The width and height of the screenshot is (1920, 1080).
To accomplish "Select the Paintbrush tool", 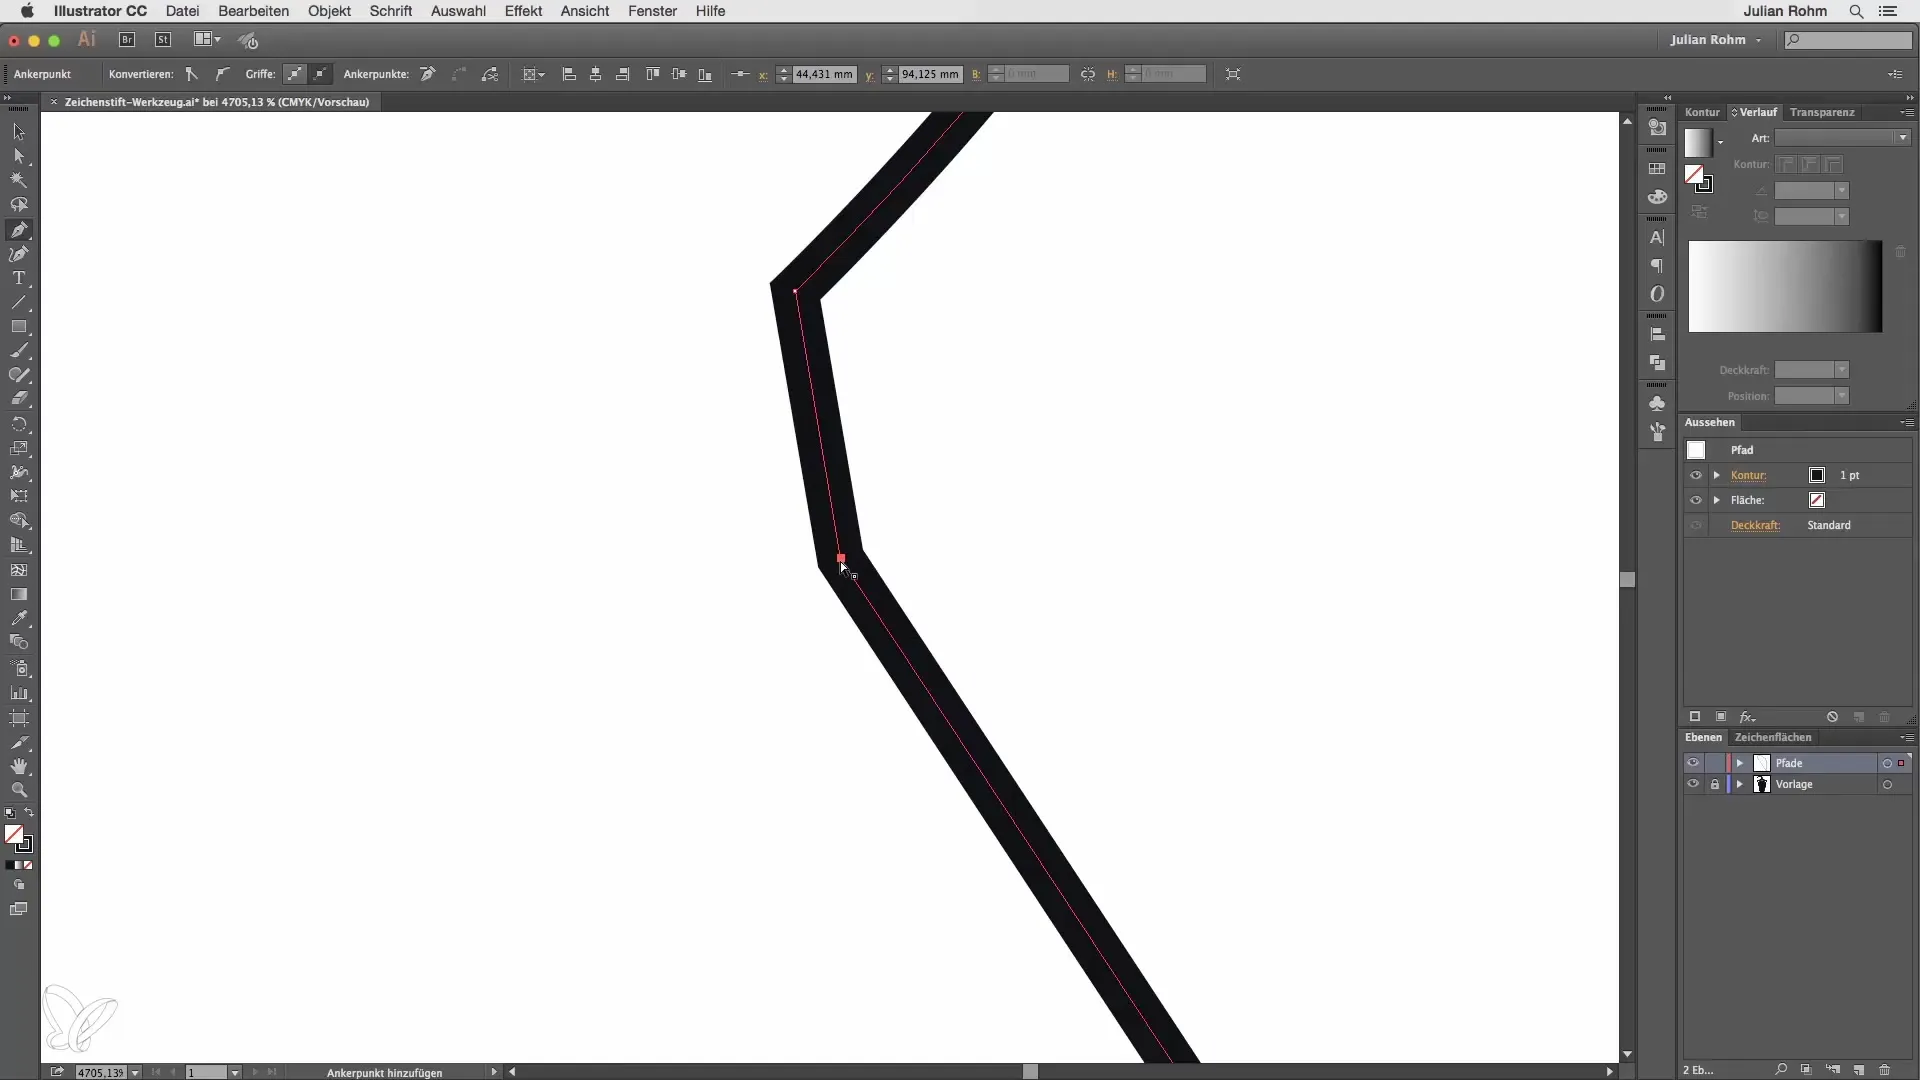I will coord(18,351).
